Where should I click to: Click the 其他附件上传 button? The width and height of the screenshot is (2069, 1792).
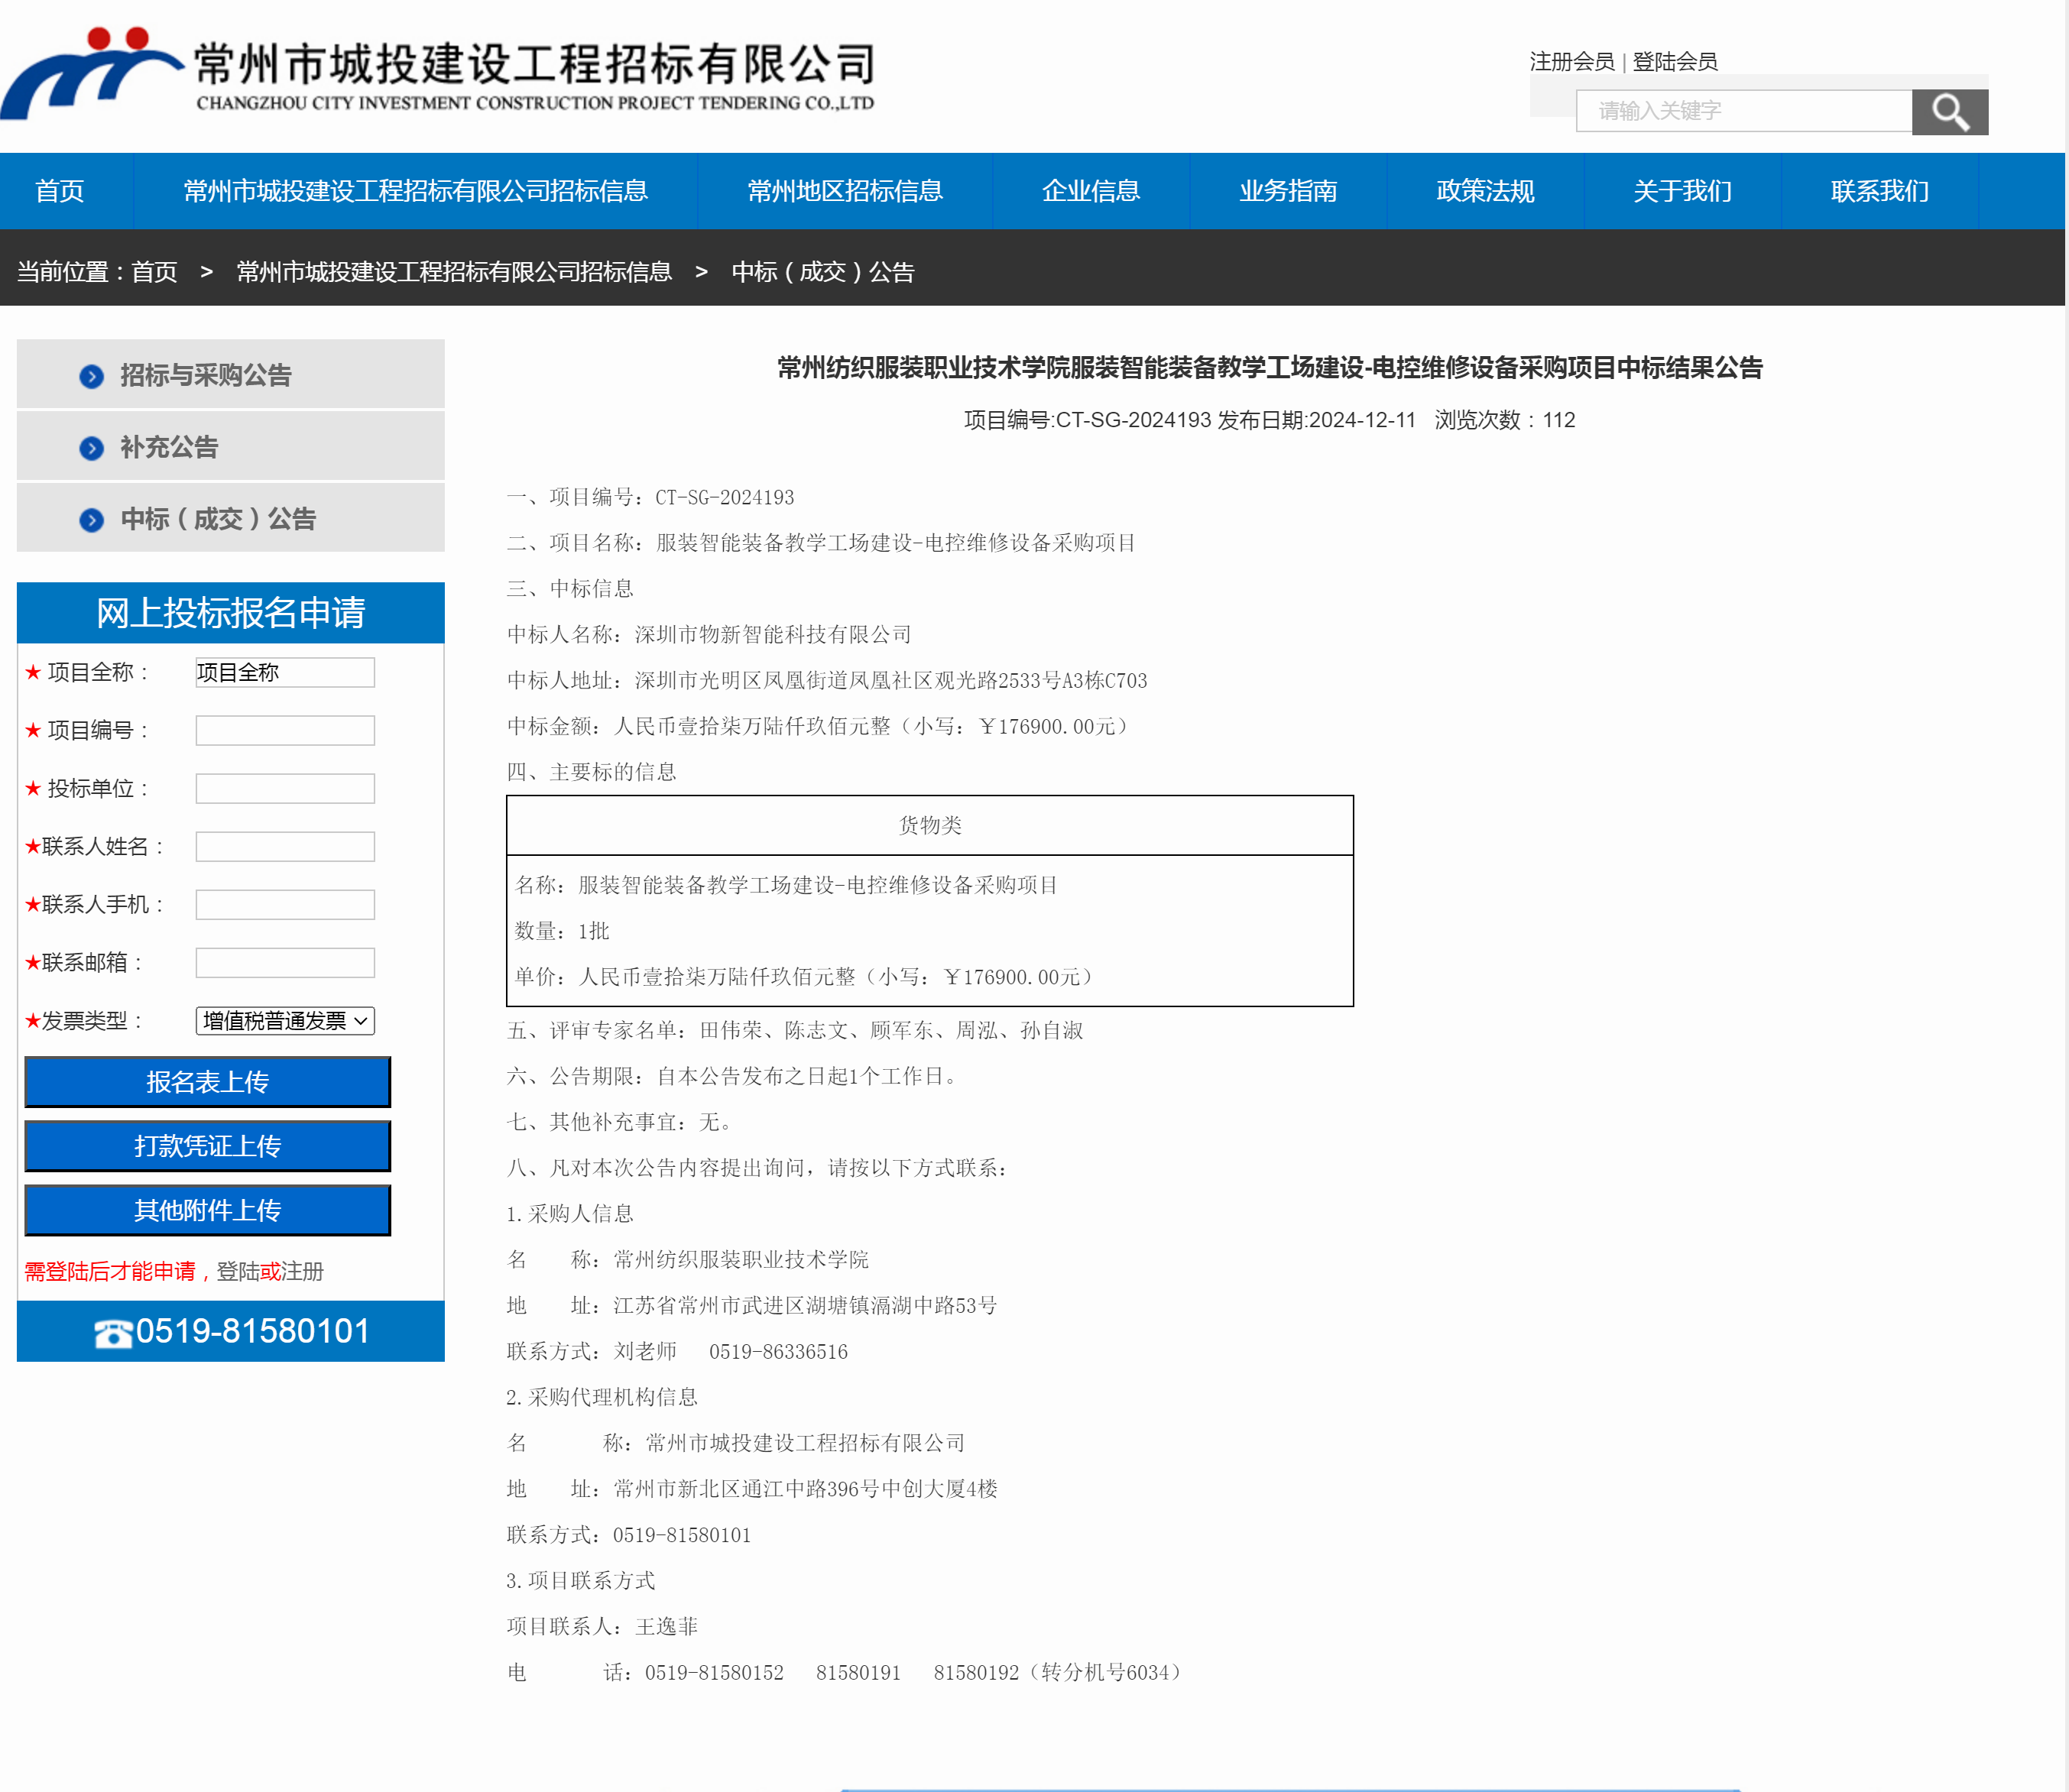pyautogui.click(x=207, y=1210)
